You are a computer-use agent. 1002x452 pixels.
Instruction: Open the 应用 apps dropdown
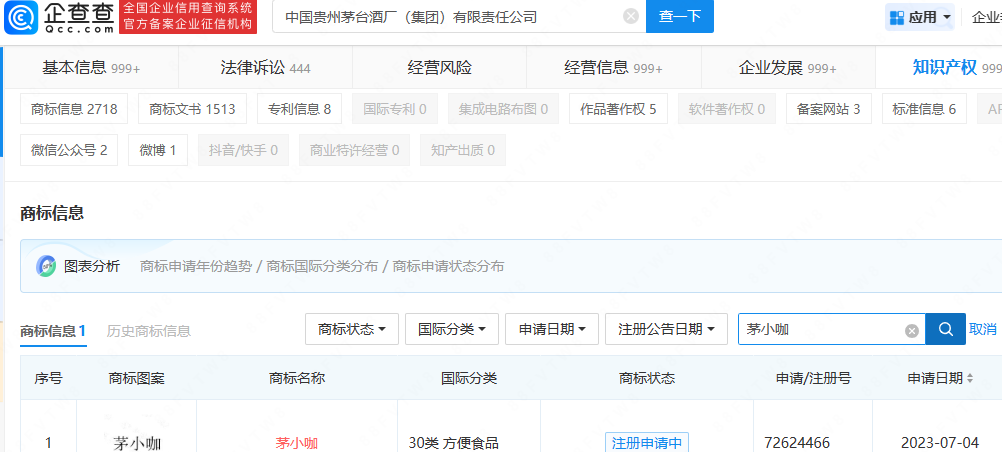click(x=920, y=17)
